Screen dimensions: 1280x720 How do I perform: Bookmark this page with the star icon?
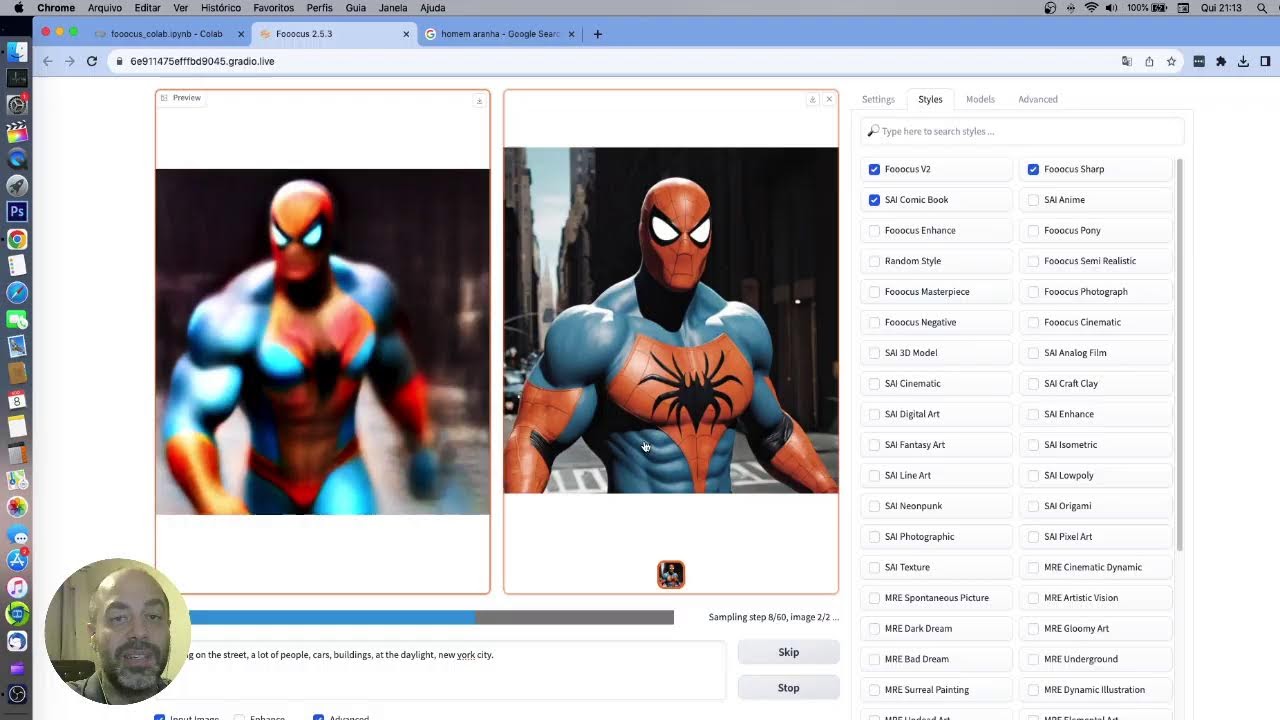pos(1171,61)
